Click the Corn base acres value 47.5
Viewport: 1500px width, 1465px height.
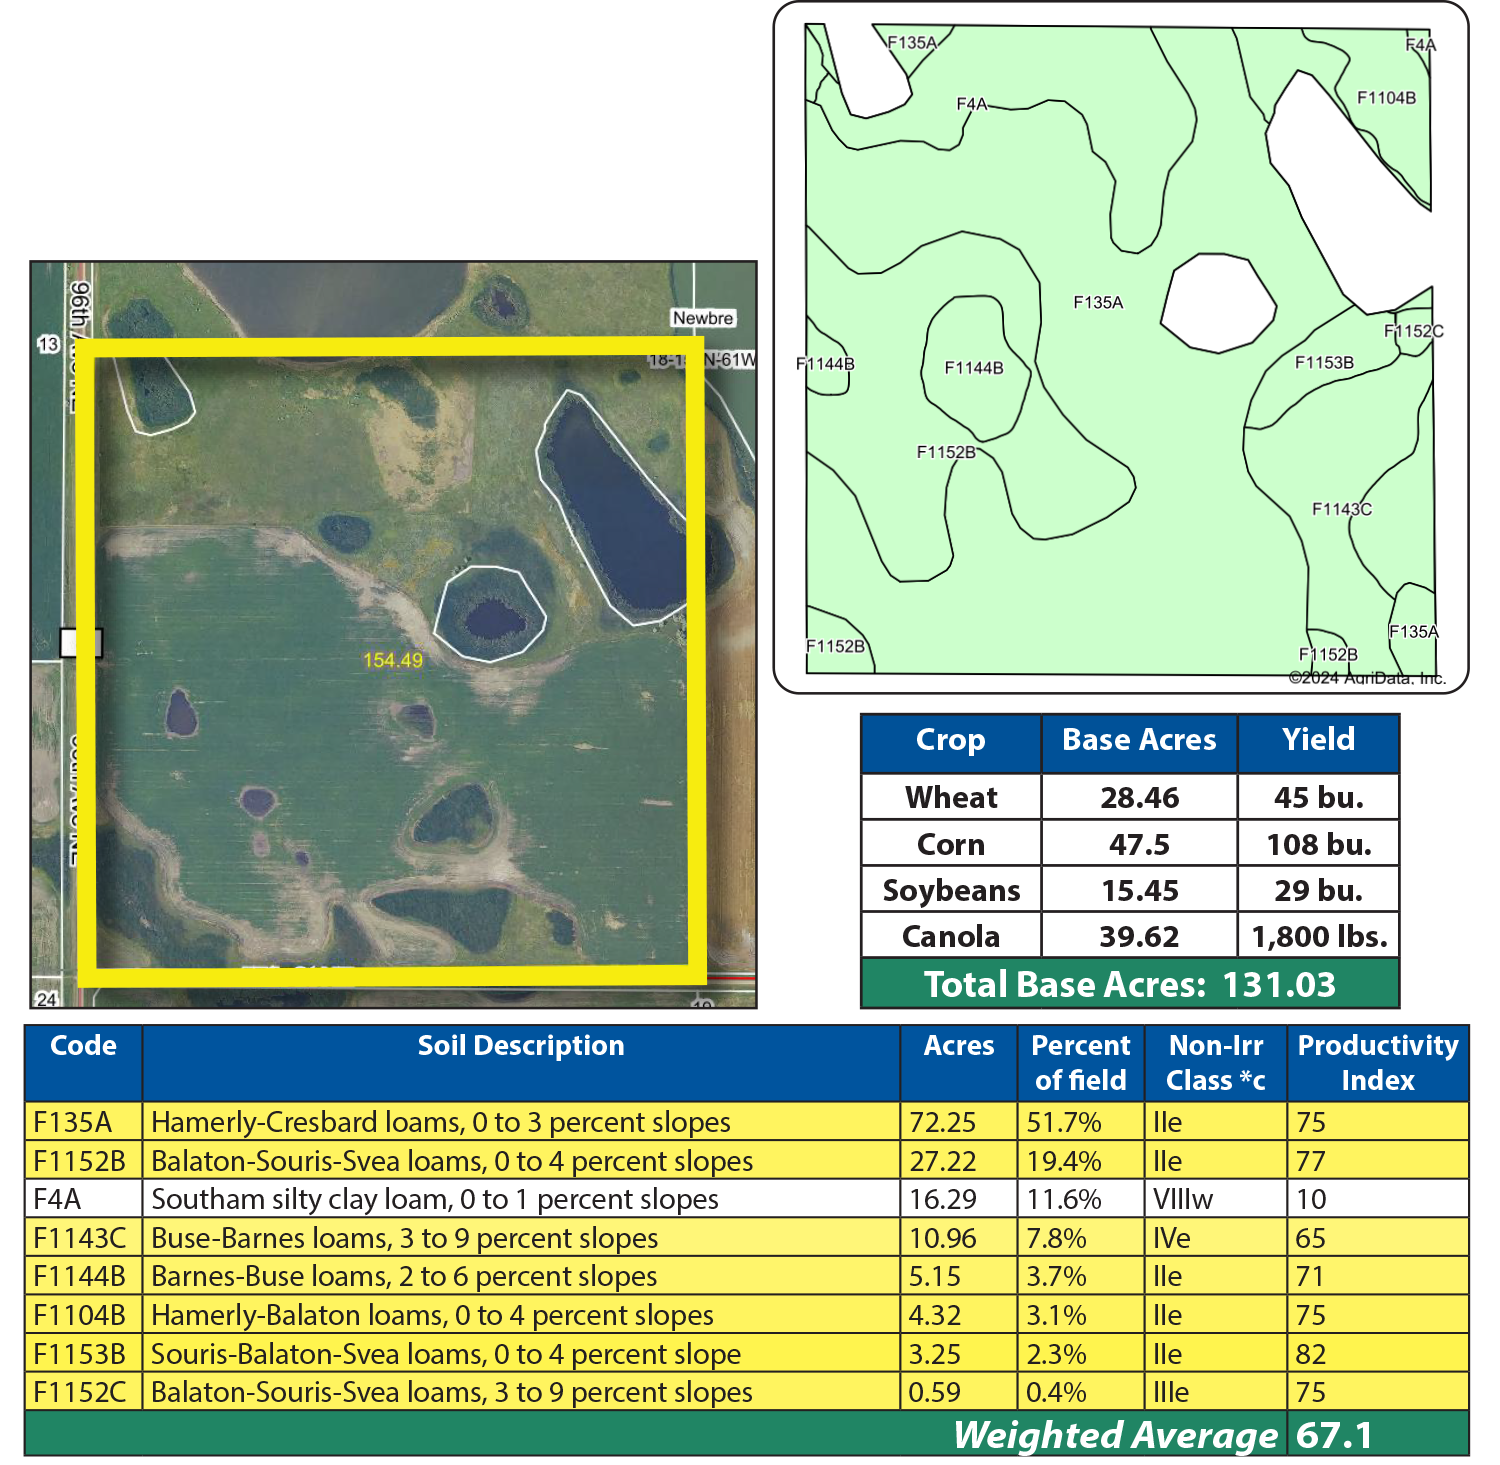(1139, 844)
